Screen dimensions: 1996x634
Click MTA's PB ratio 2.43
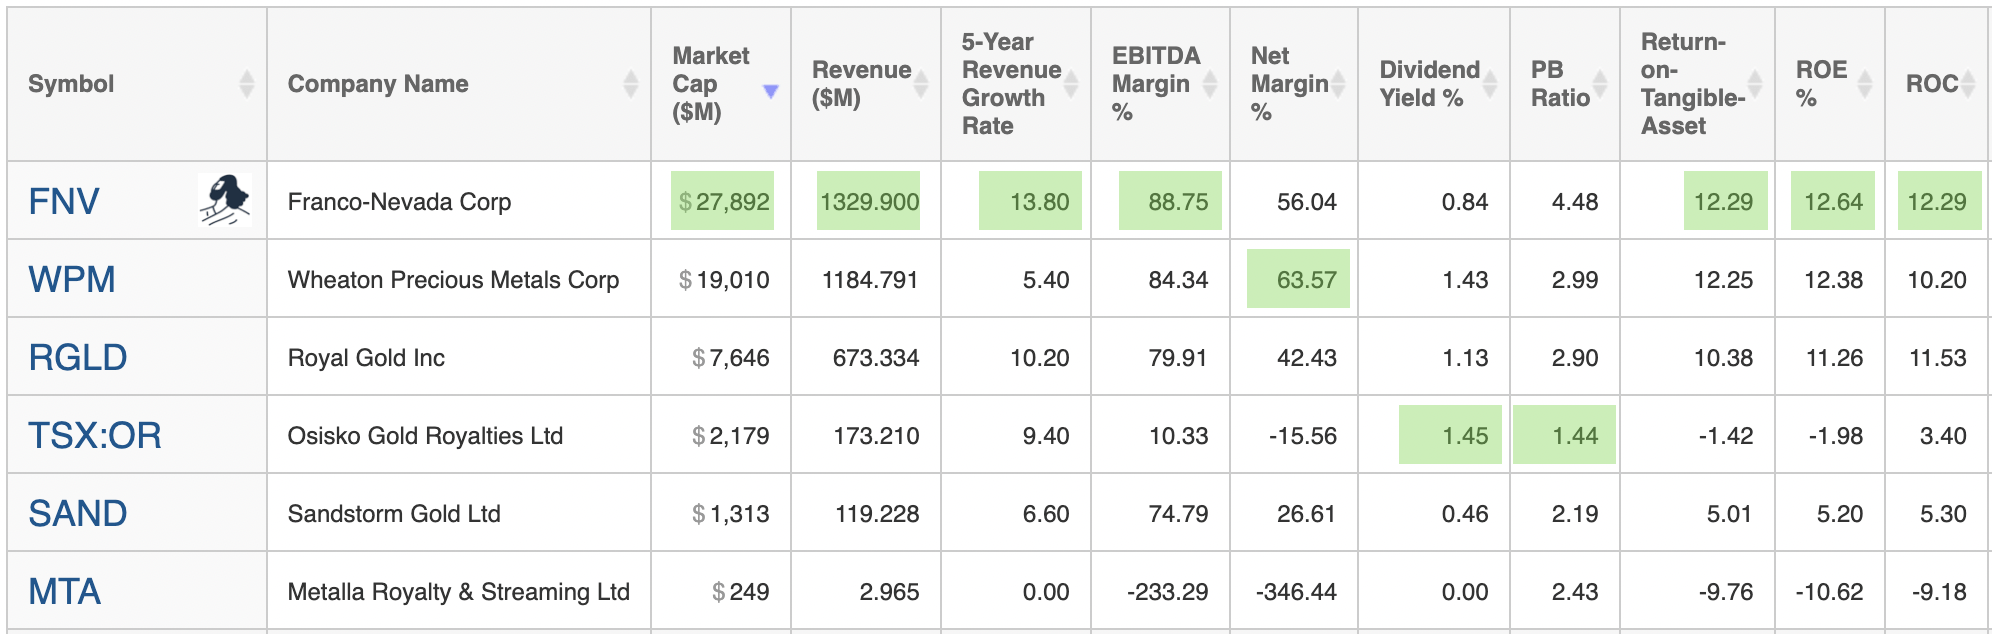pos(1575,592)
